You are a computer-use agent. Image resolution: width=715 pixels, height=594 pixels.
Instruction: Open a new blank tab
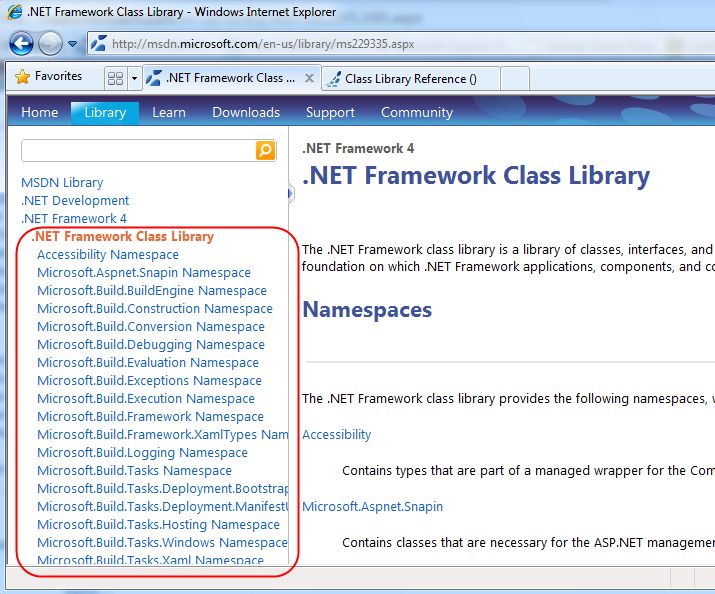515,79
